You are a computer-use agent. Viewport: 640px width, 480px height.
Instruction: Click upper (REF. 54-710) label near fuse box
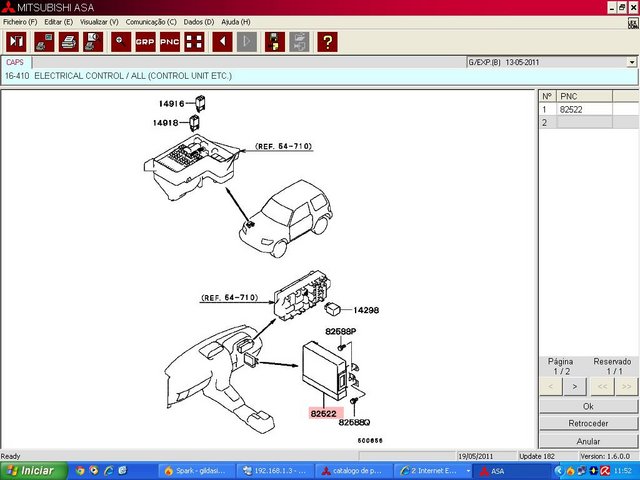(x=283, y=146)
